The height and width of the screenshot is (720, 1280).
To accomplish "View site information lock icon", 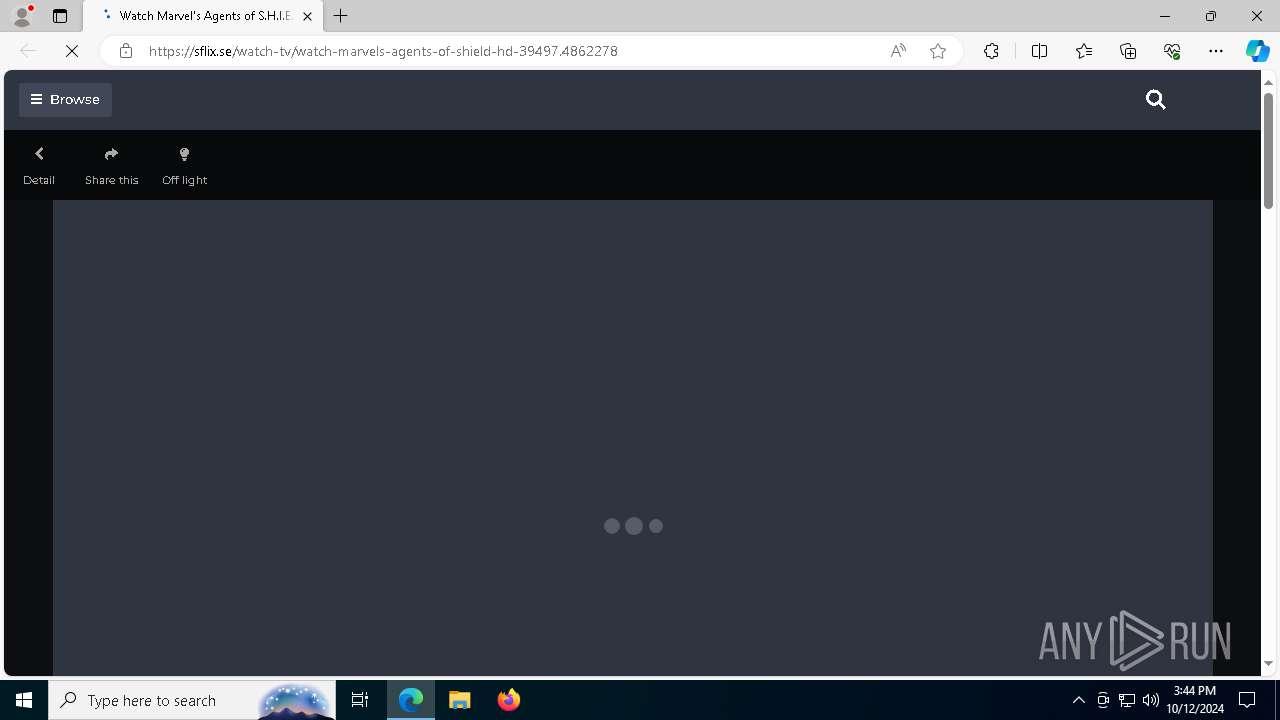I will 125,51.
